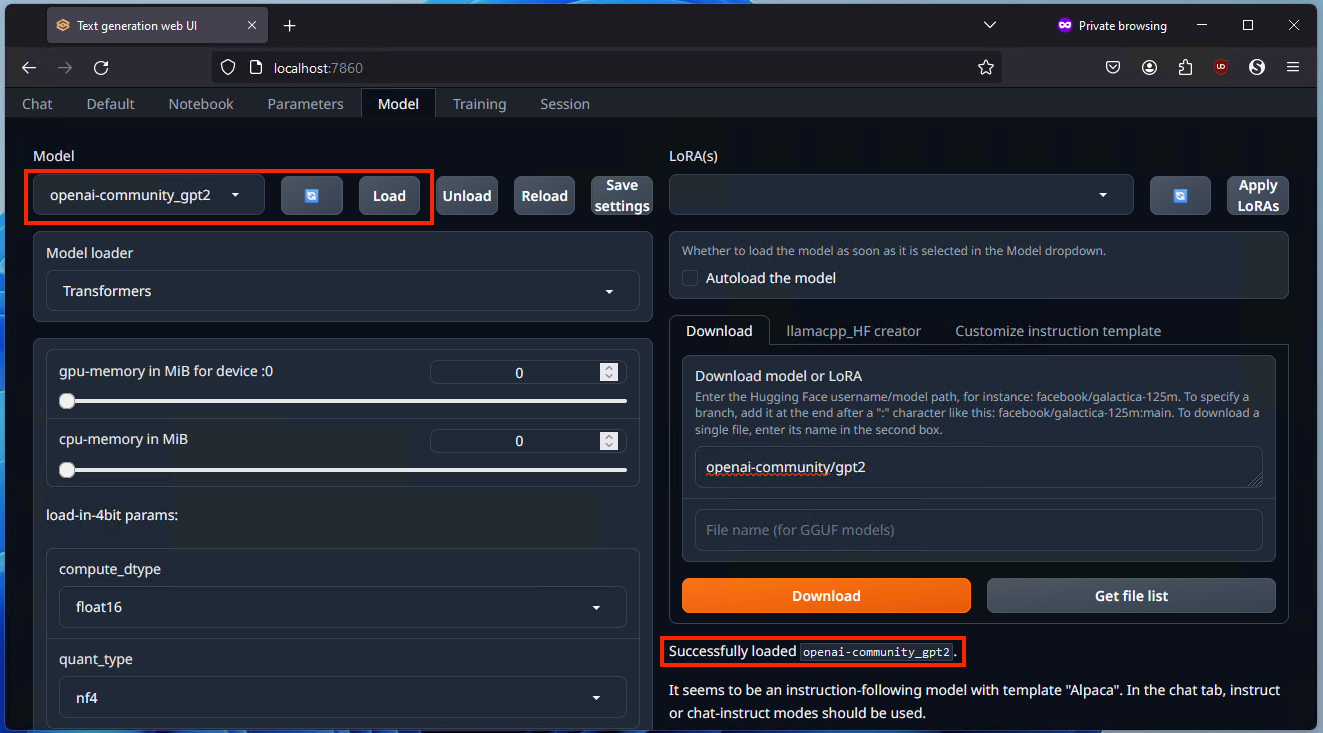The image size is (1323, 733).
Task: Open the globe extension icon in the toolbar
Action: click(1257, 67)
